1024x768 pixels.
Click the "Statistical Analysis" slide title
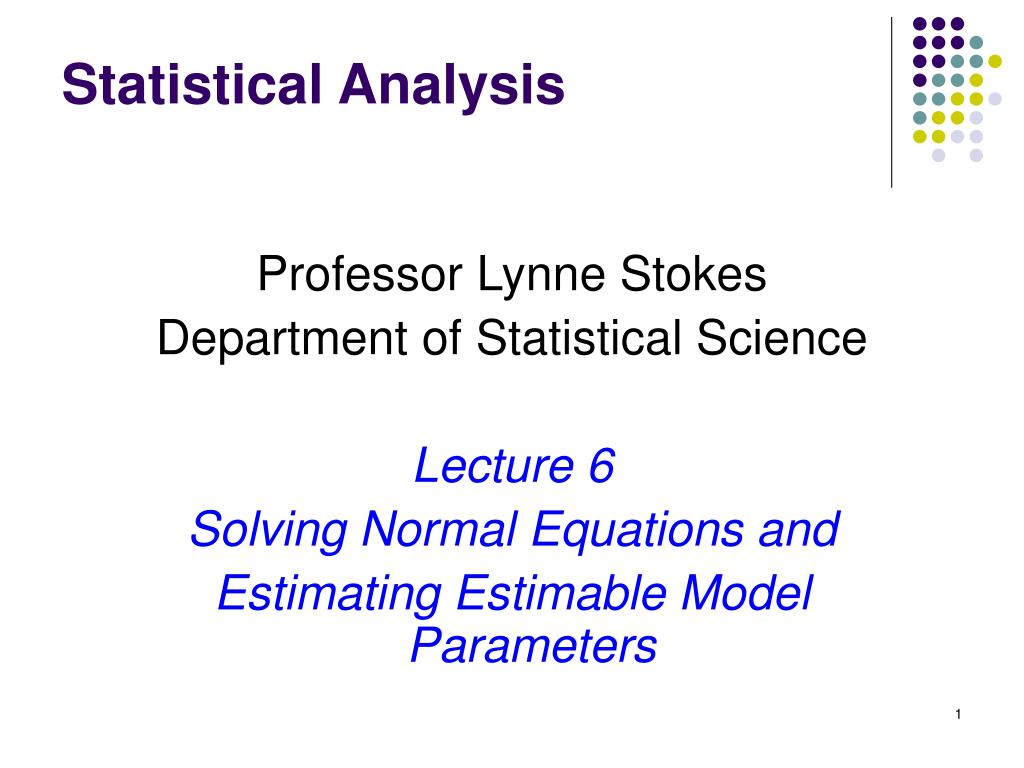click(313, 86)
